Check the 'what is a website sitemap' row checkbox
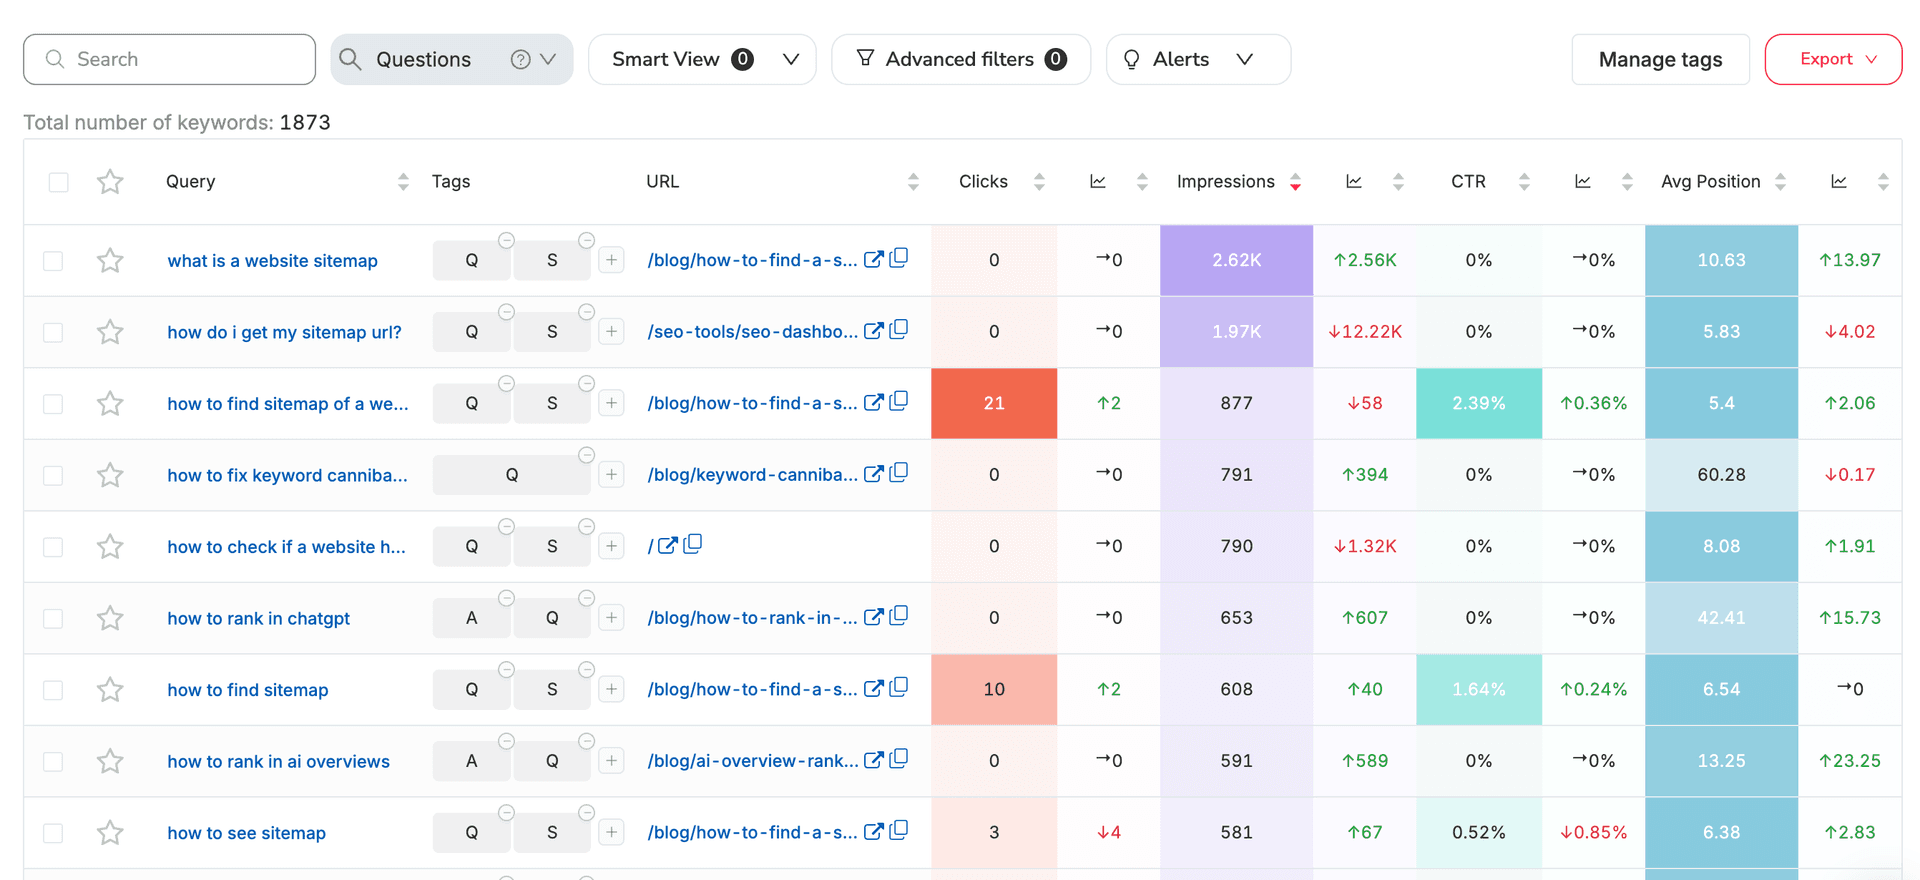 point(53,261)
